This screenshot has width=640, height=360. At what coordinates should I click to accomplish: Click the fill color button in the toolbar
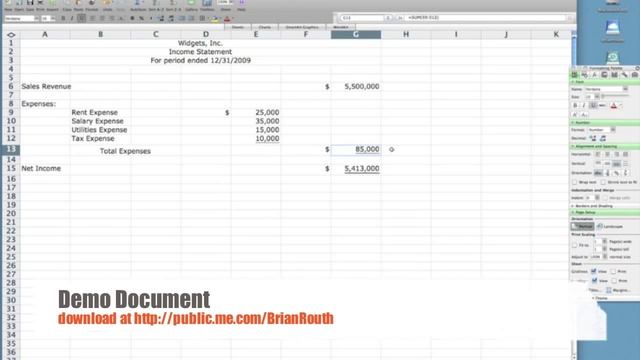pos(215,18)
